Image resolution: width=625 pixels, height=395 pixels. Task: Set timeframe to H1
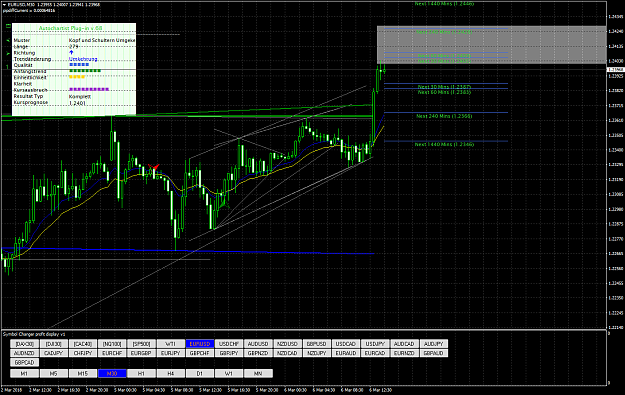tap(142, 373)
